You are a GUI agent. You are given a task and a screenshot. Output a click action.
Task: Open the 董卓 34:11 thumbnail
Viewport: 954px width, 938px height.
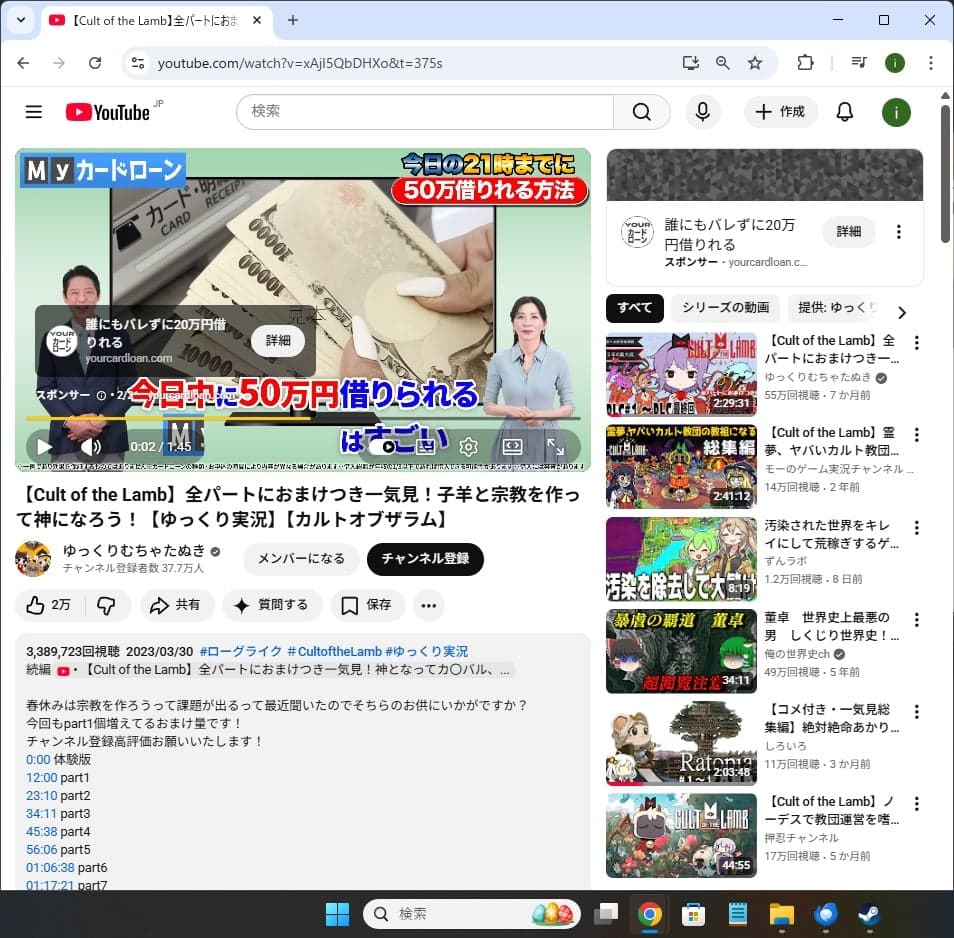coord(681,651)
